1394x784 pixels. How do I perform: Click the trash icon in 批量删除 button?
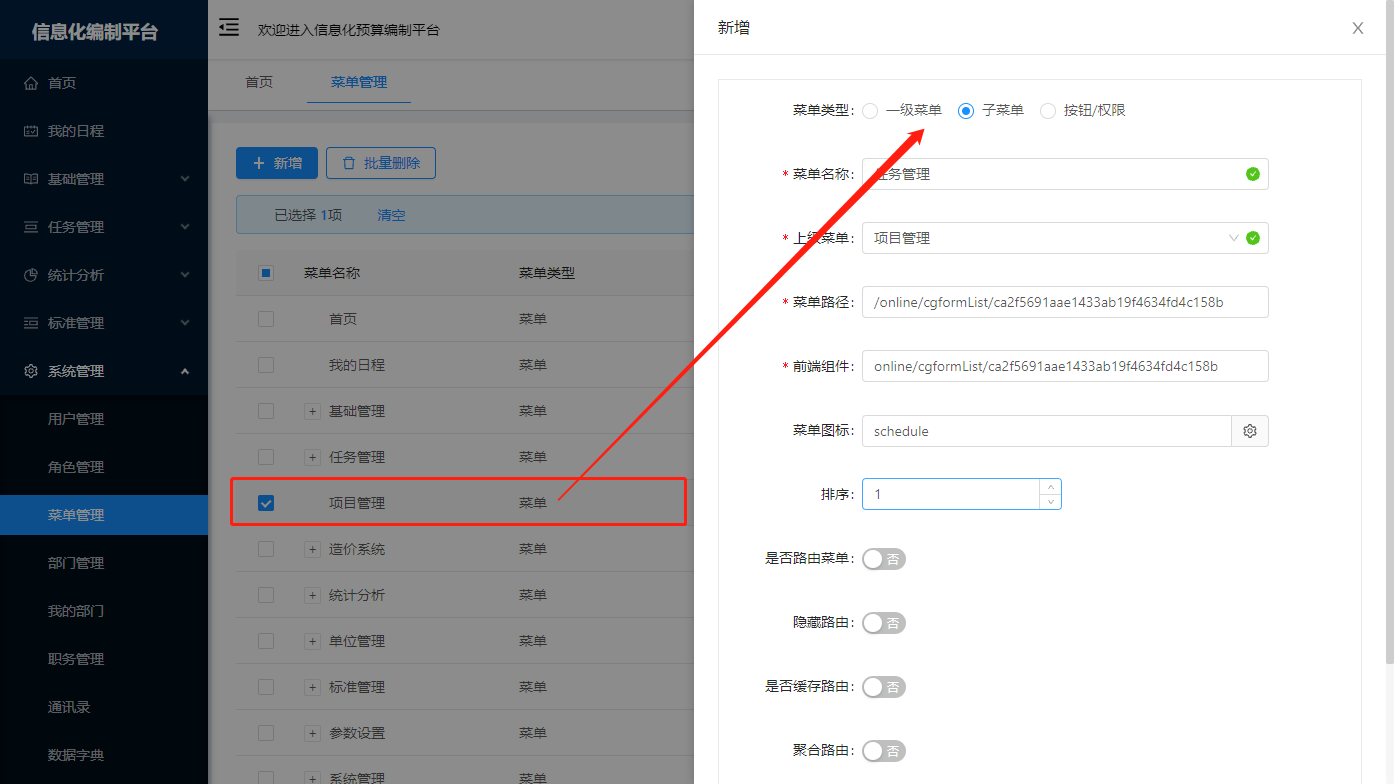click(x=349, y=163)
